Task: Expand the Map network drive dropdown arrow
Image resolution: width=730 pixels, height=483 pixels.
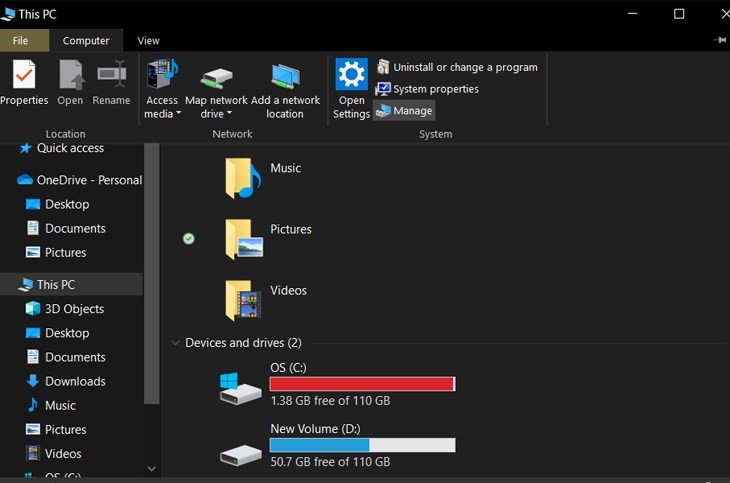Action: click(x=229, y=113)
